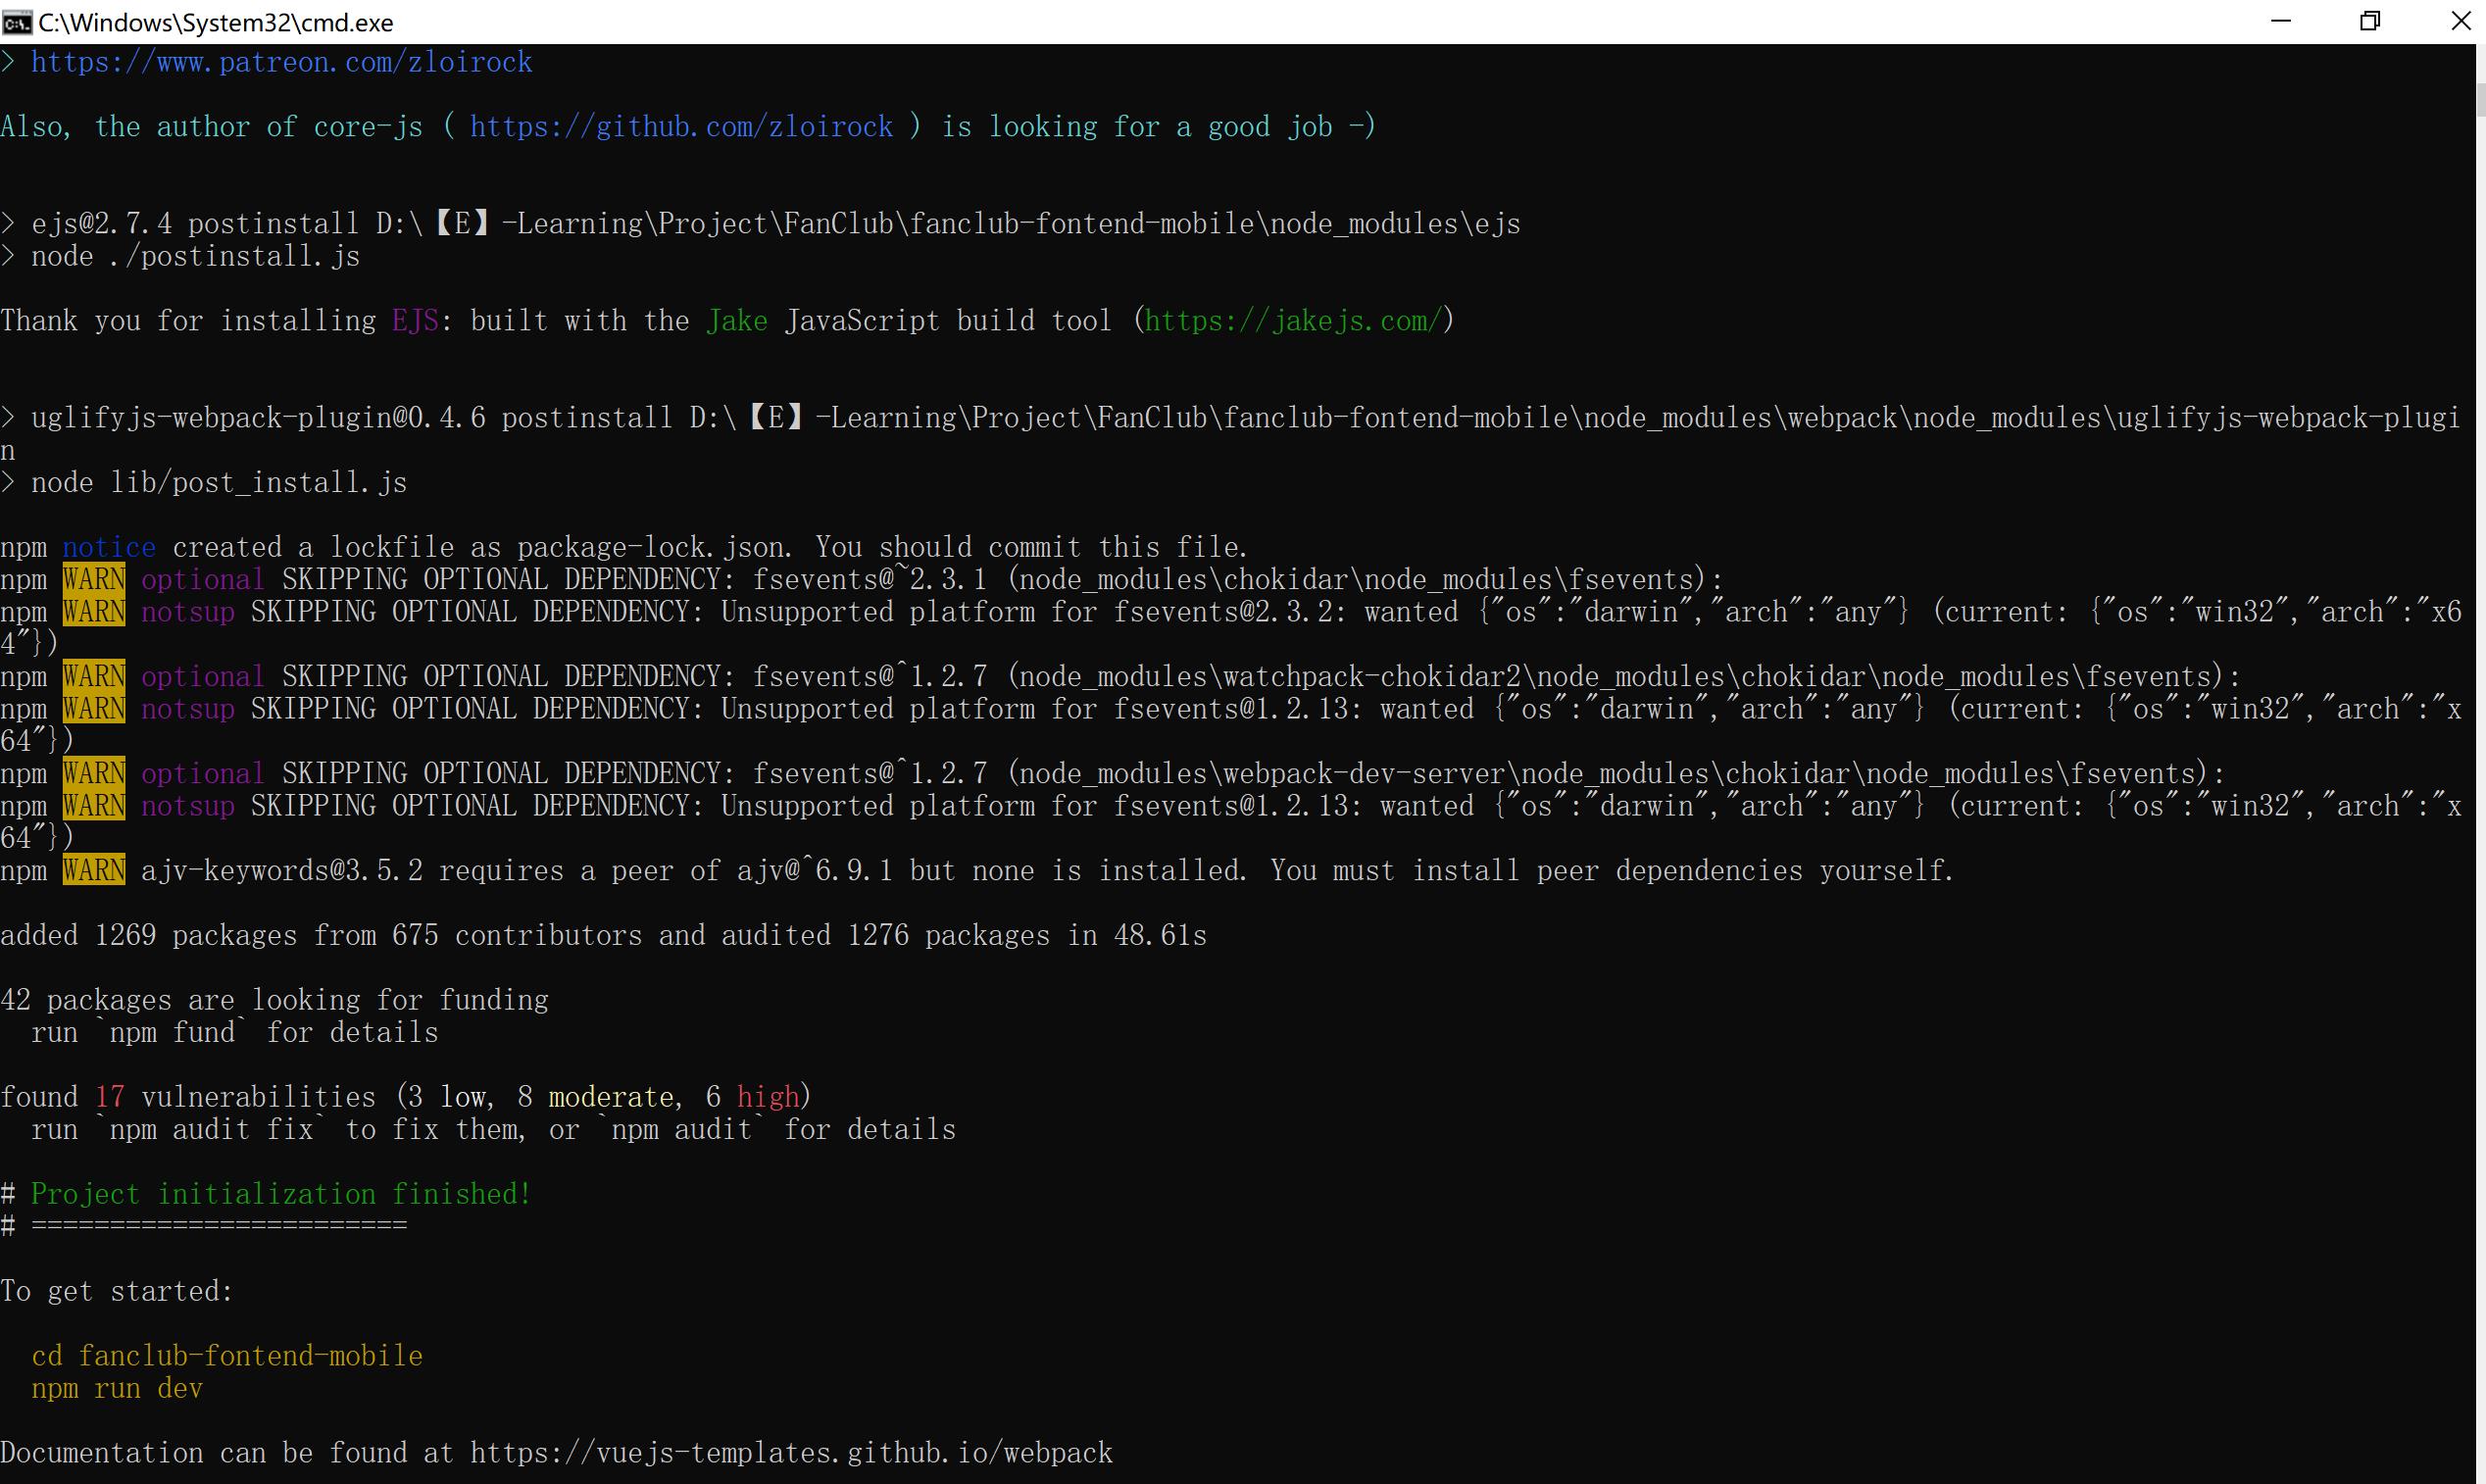Click the green 'Jake' word
The image size is (2486, 1484).
(x=737, y=321)
